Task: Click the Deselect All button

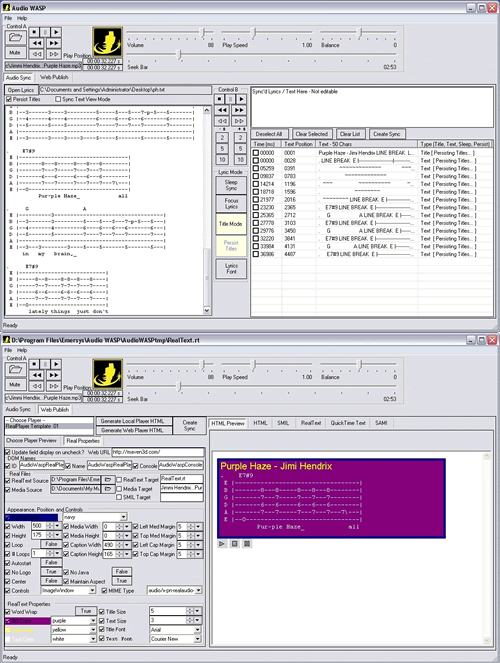Action: click(x=269, y=134)
